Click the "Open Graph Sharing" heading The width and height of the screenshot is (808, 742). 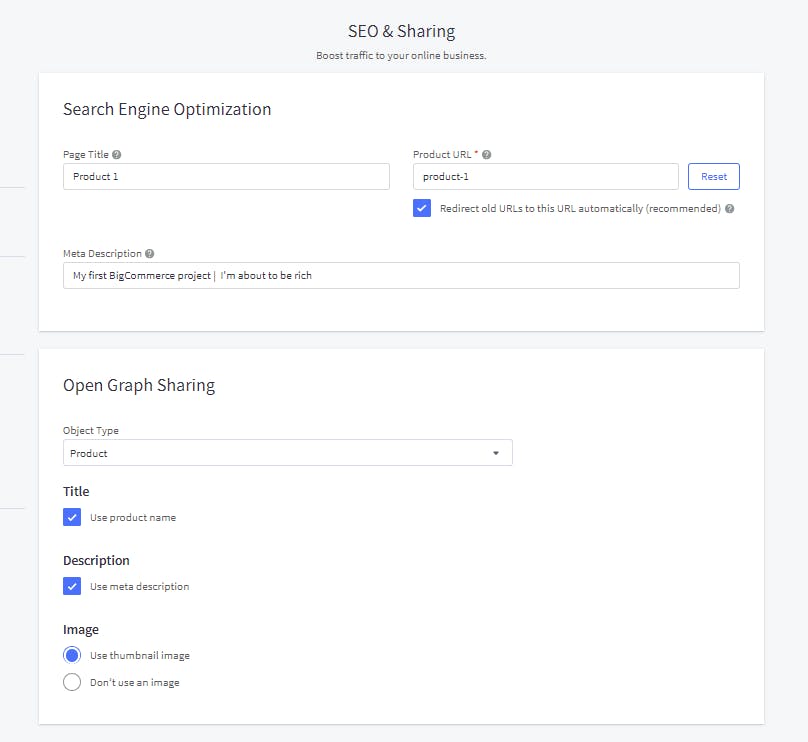(x=139, y=385)
